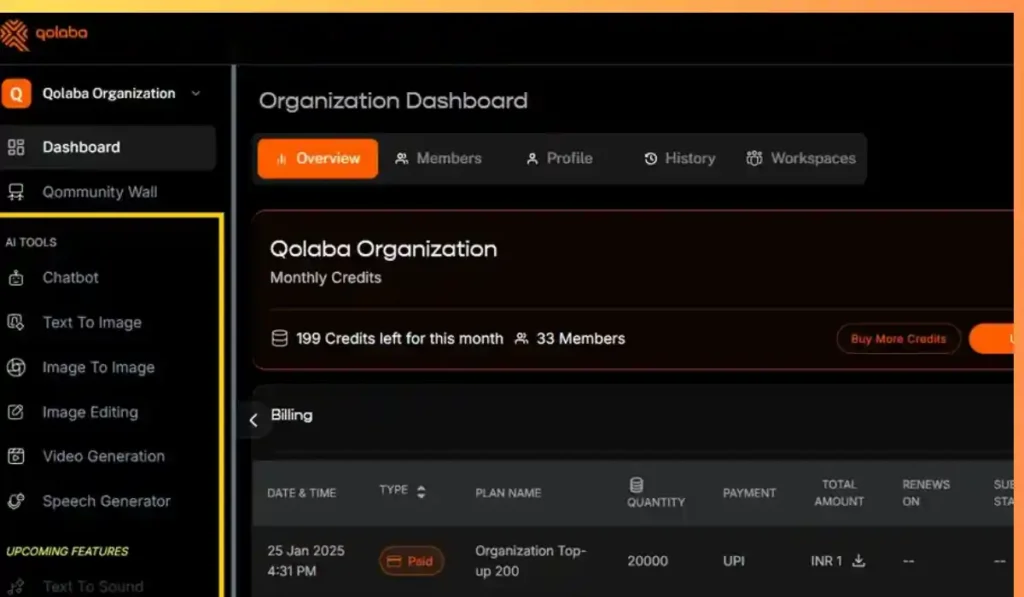Switch to the History tab
Image resolution: width=1024 pixels, height=597 pixels.
coord(680,159)
